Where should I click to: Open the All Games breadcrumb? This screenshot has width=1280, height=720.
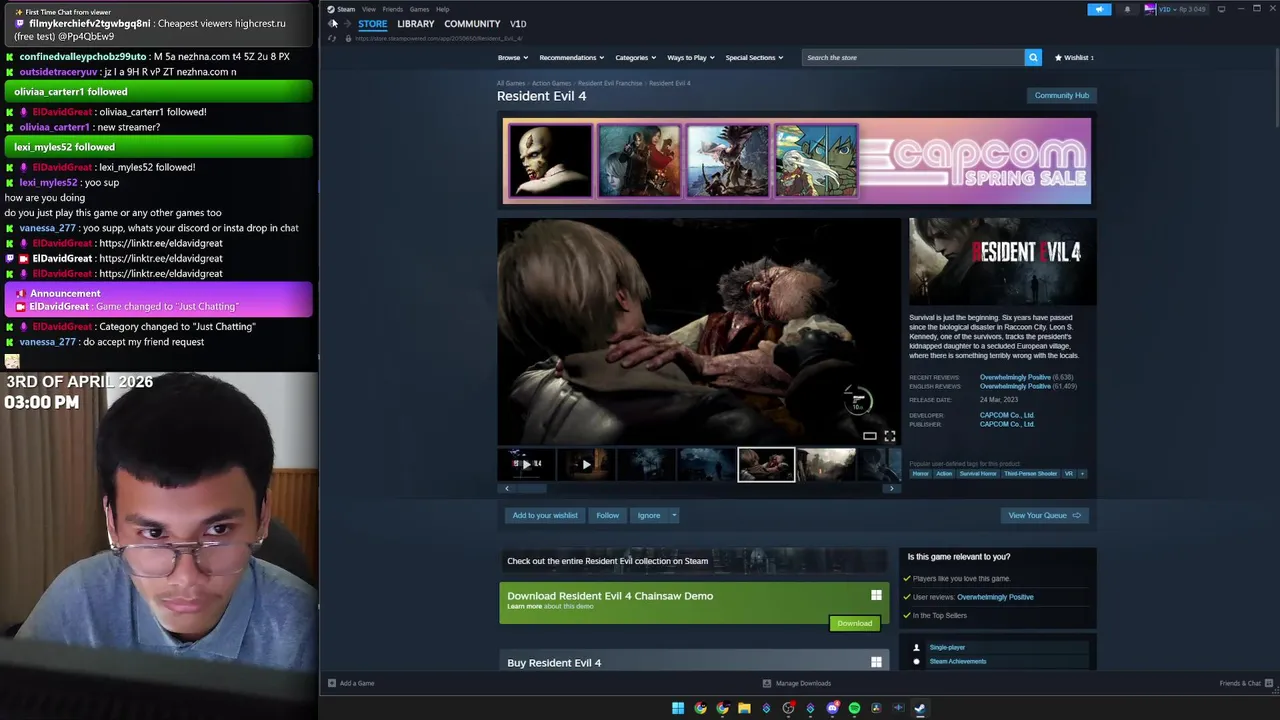pyautogui.click(x=511, y=83)
